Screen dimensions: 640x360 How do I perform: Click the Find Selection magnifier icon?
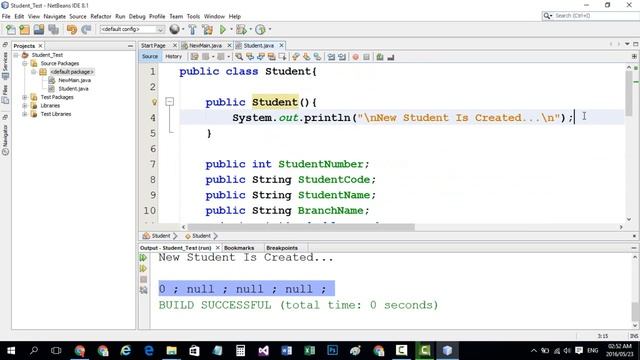pos(239,57)
